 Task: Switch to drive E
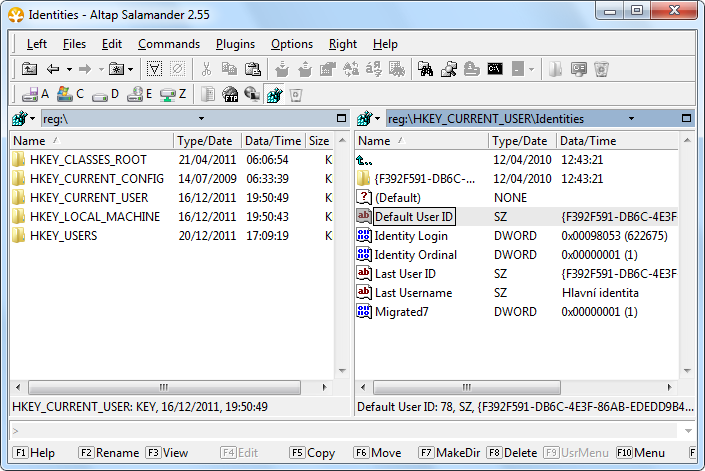(x=139, y=94)
